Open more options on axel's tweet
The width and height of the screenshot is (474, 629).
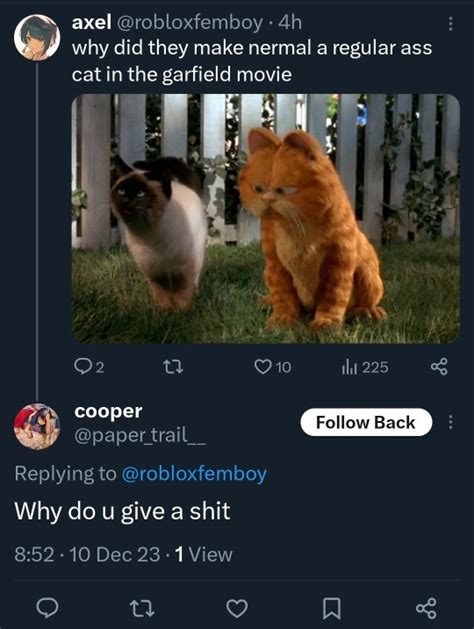point(450,24)
